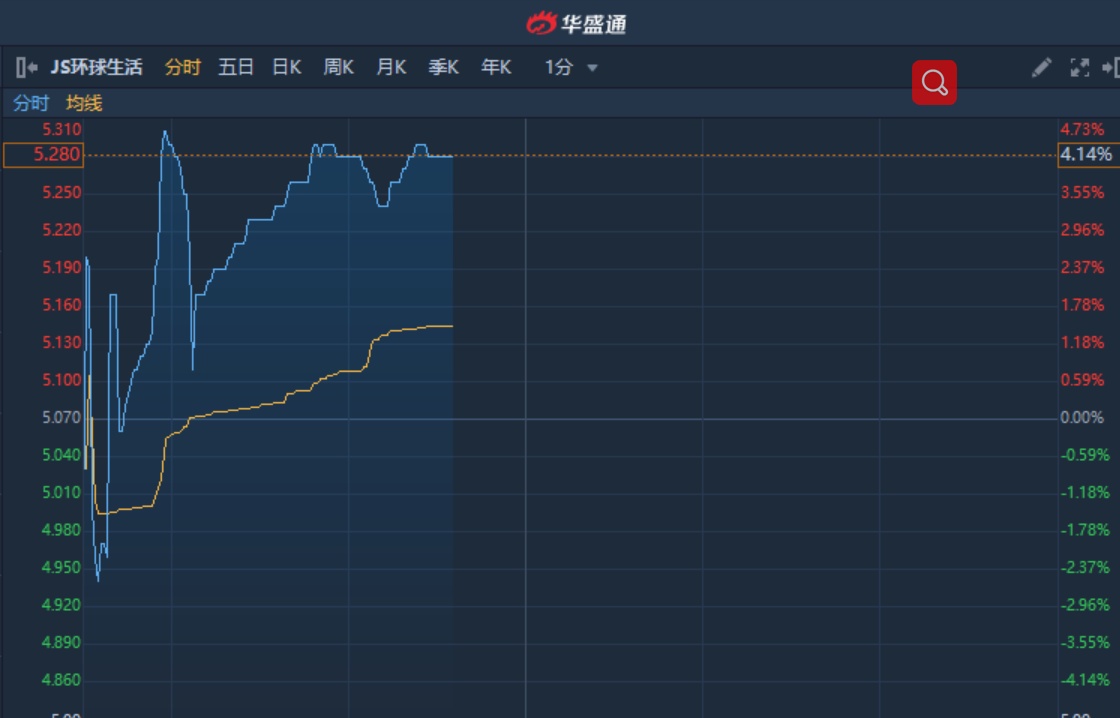Select the pencil drawing tool icon

1041,67
